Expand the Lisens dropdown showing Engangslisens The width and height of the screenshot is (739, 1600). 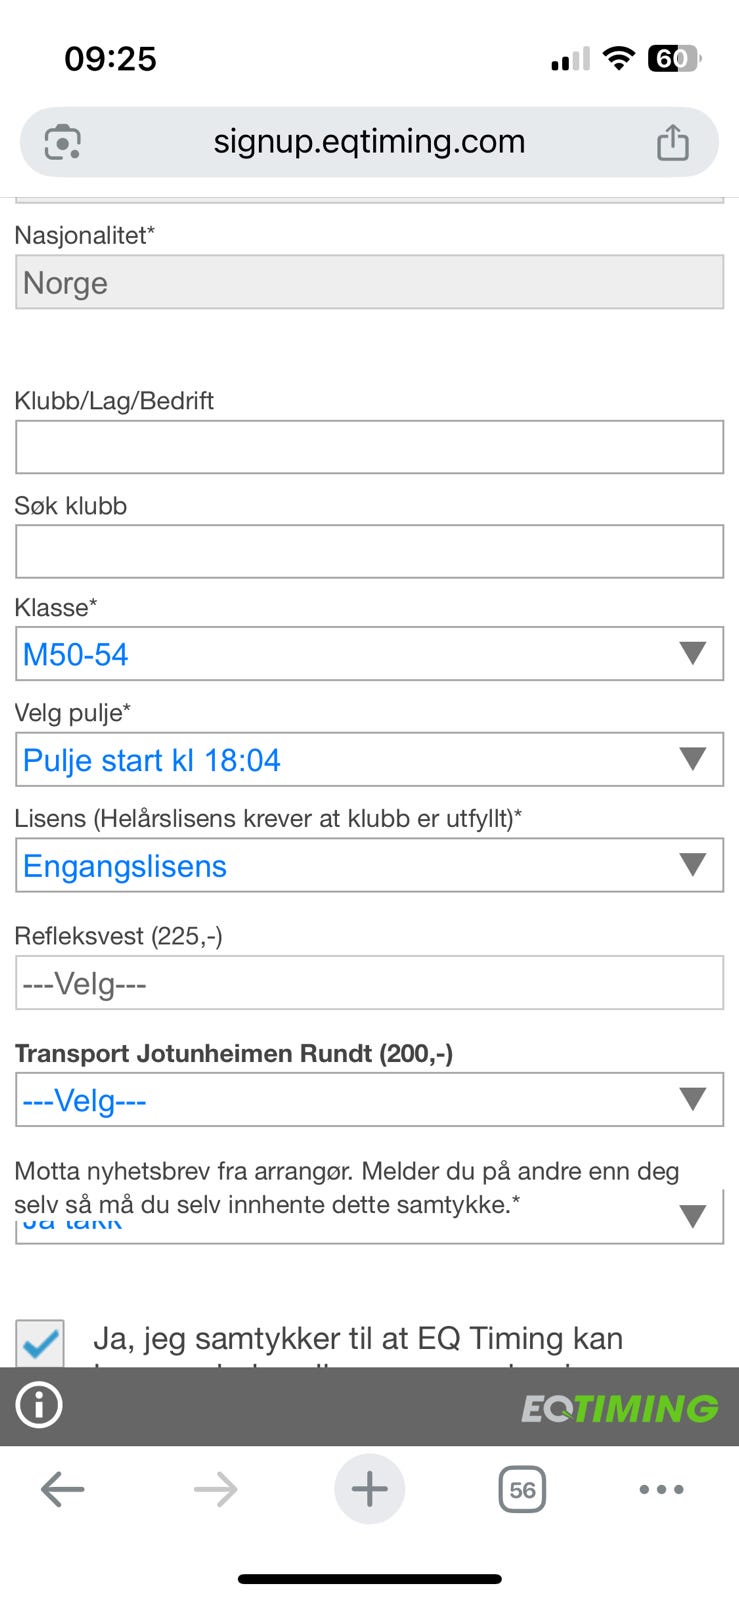369,865
